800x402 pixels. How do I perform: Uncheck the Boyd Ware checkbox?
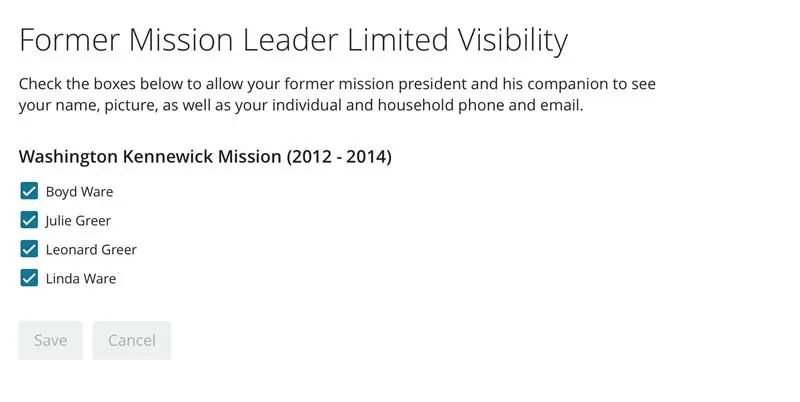(29, 191)
